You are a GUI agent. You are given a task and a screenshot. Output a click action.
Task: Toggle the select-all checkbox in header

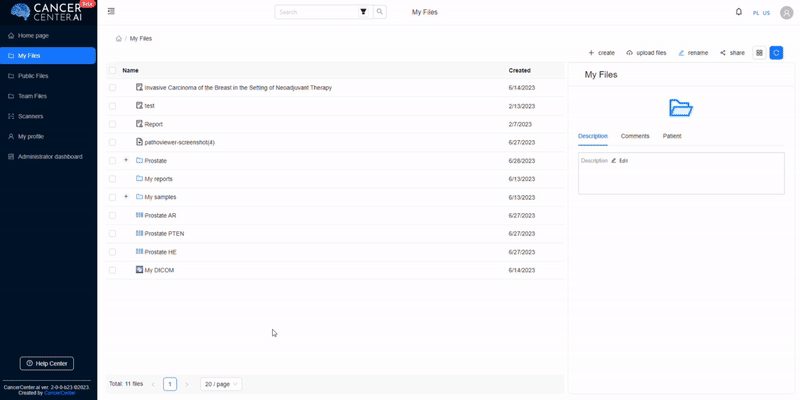coord(112,70)
